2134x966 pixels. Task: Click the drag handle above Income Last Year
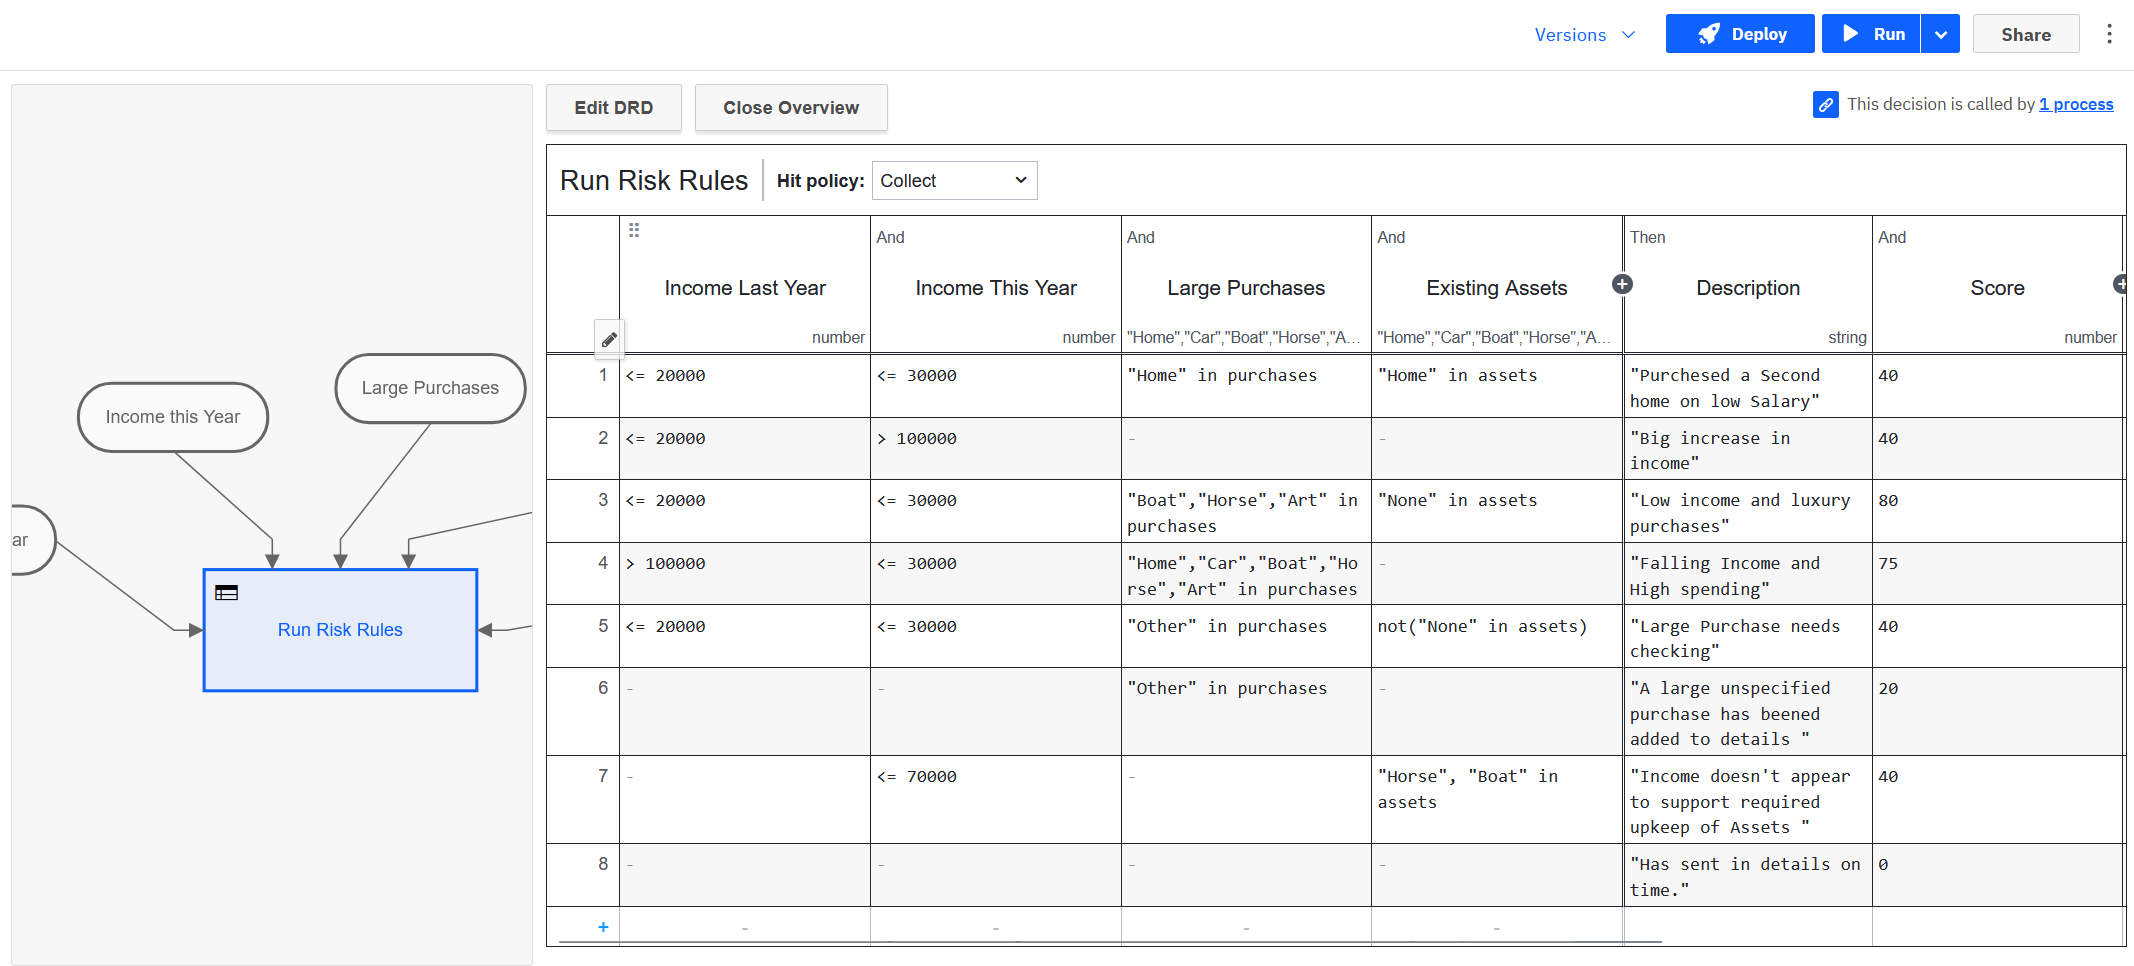[634, 231]
